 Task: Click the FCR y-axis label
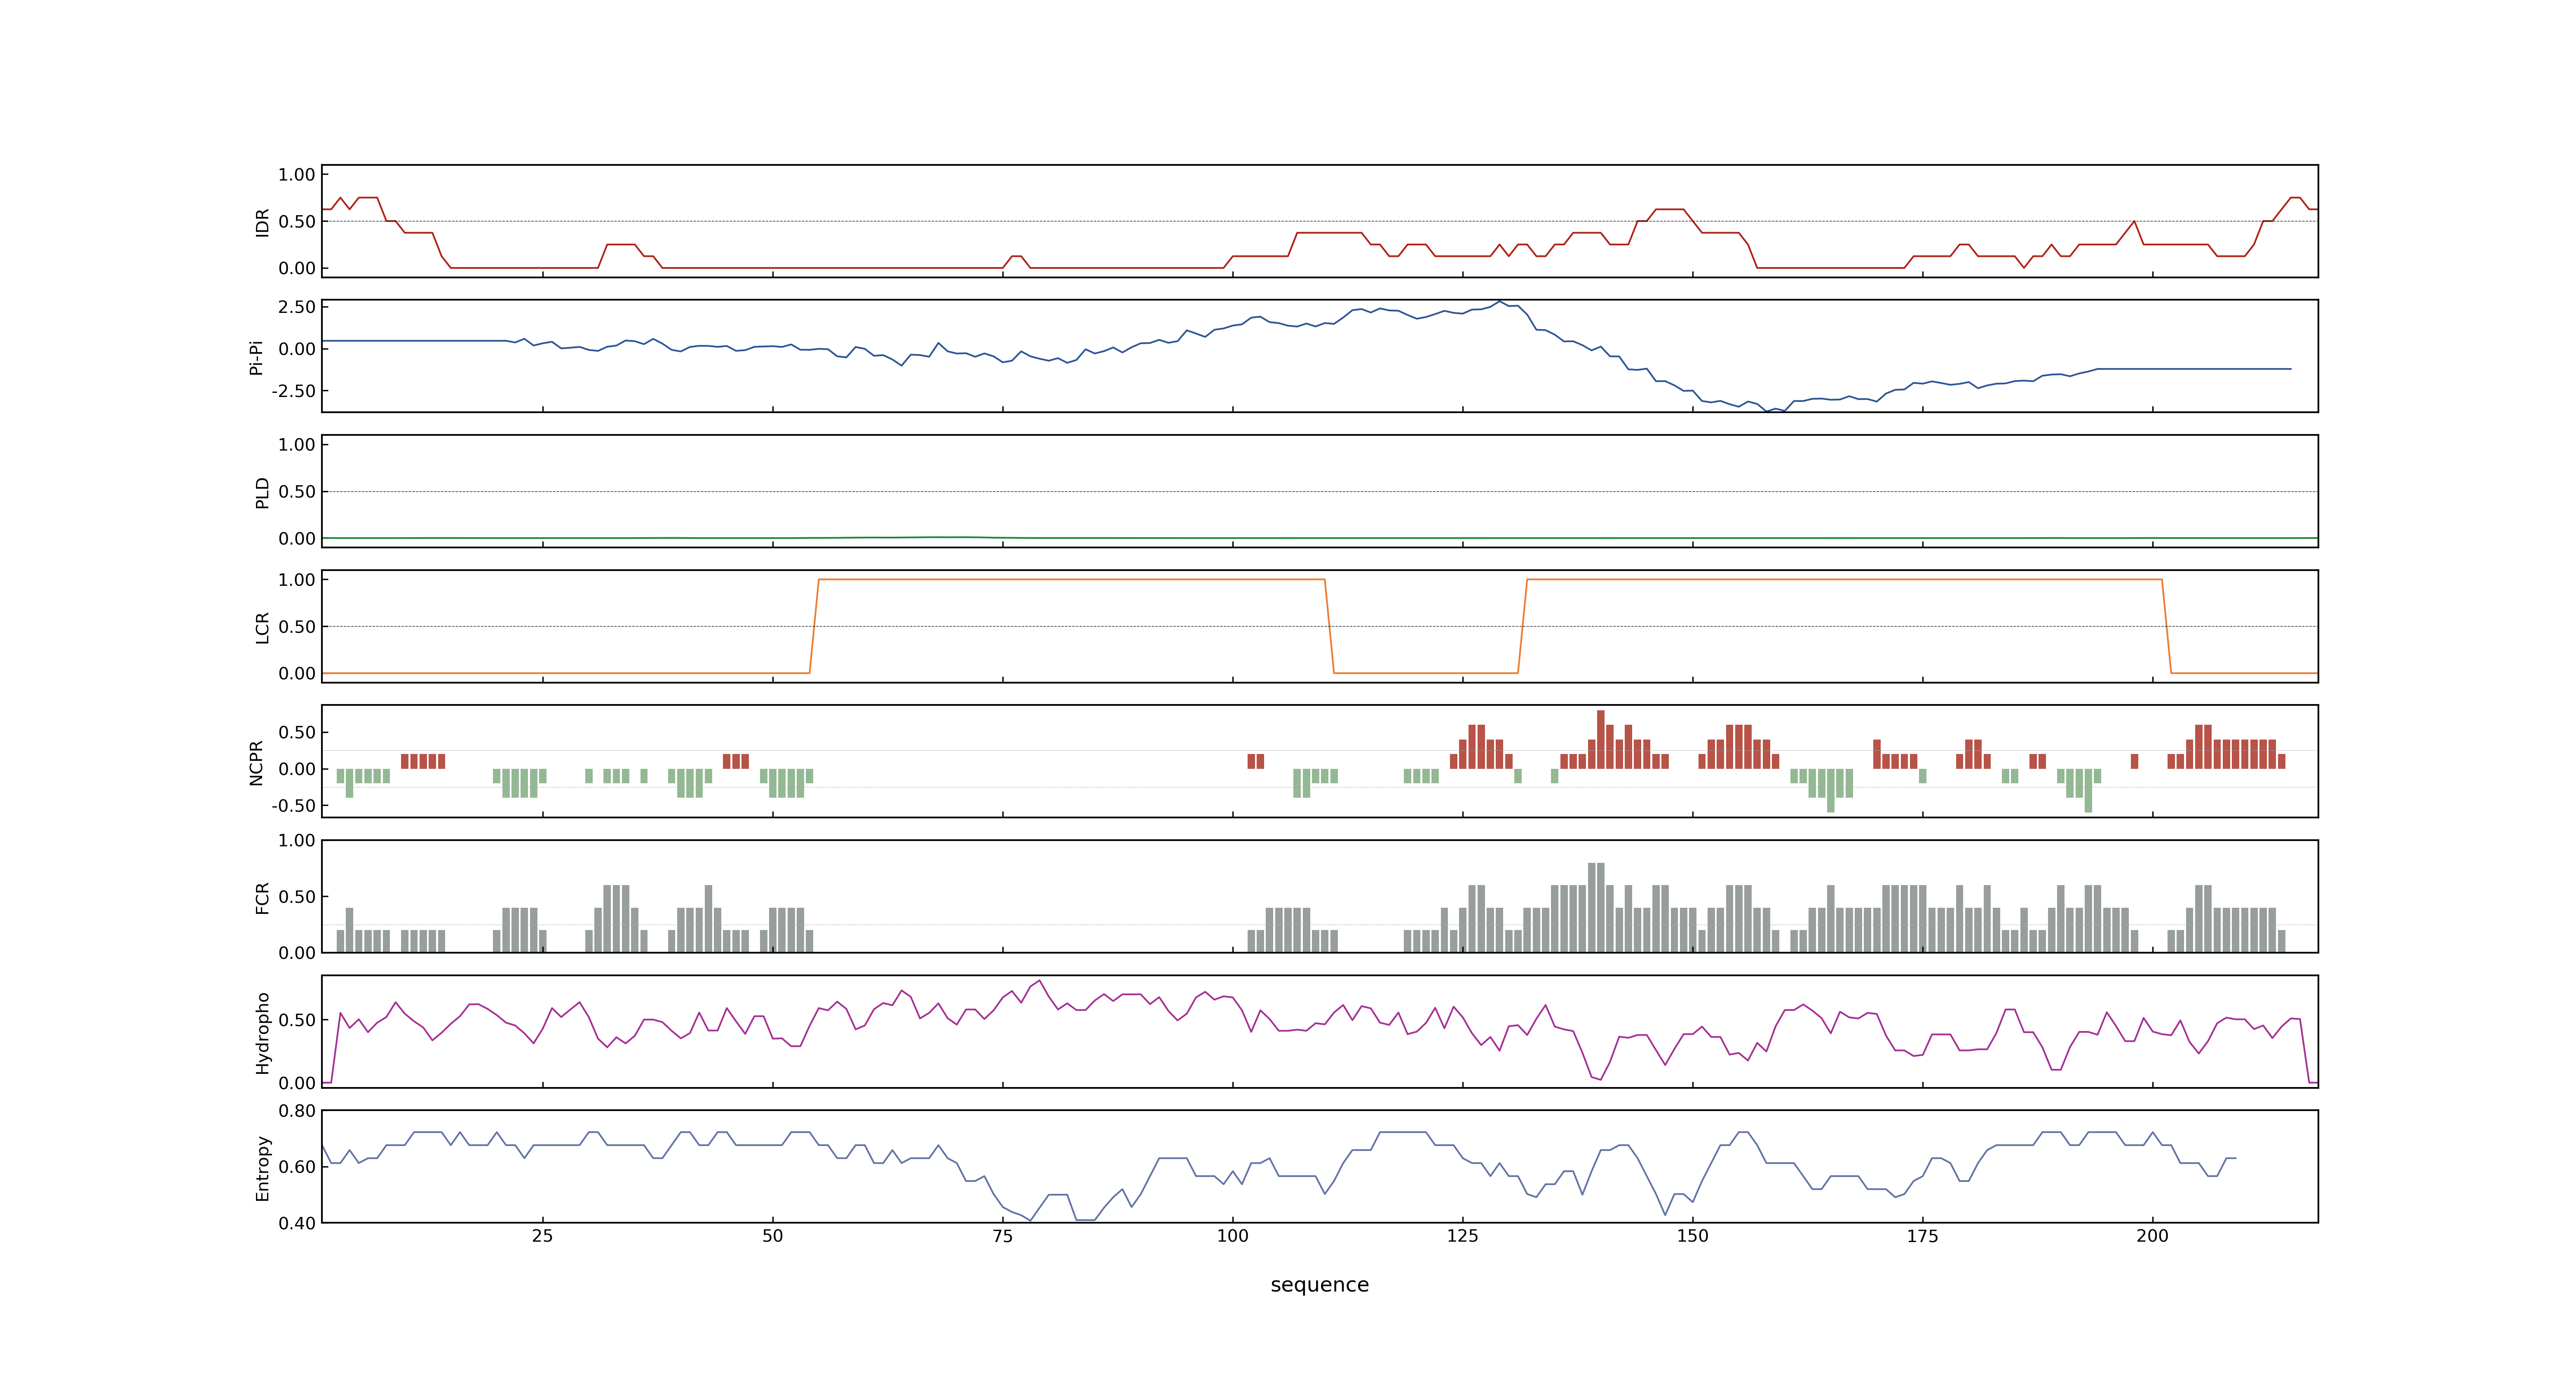(x=262, y=897)
